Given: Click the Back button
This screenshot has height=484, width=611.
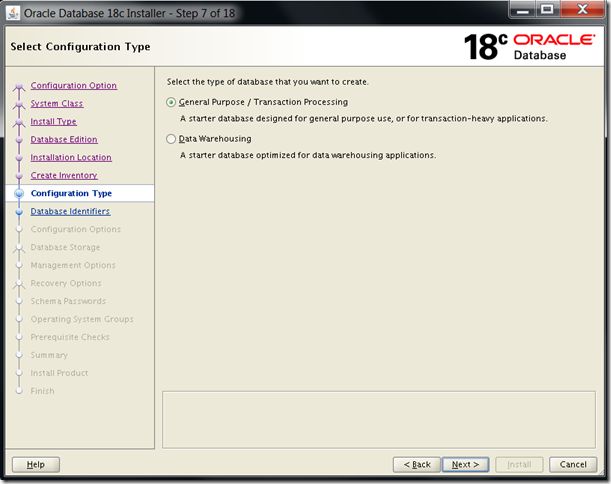Looking at the screenshot, I should tap(417, 464).
